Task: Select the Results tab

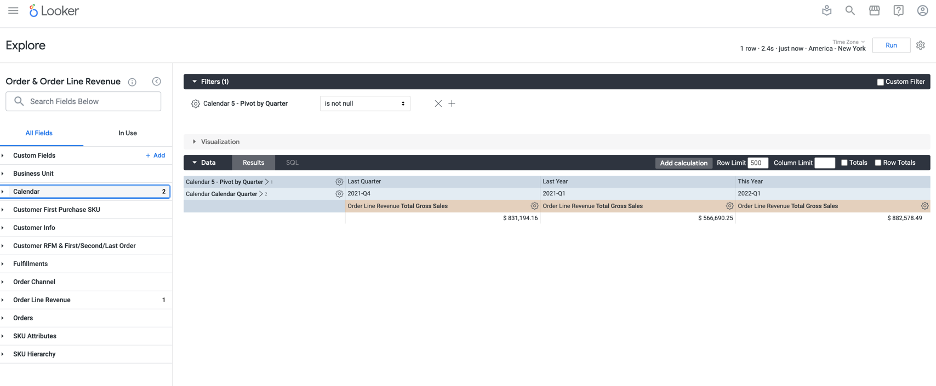Action: 253,162
